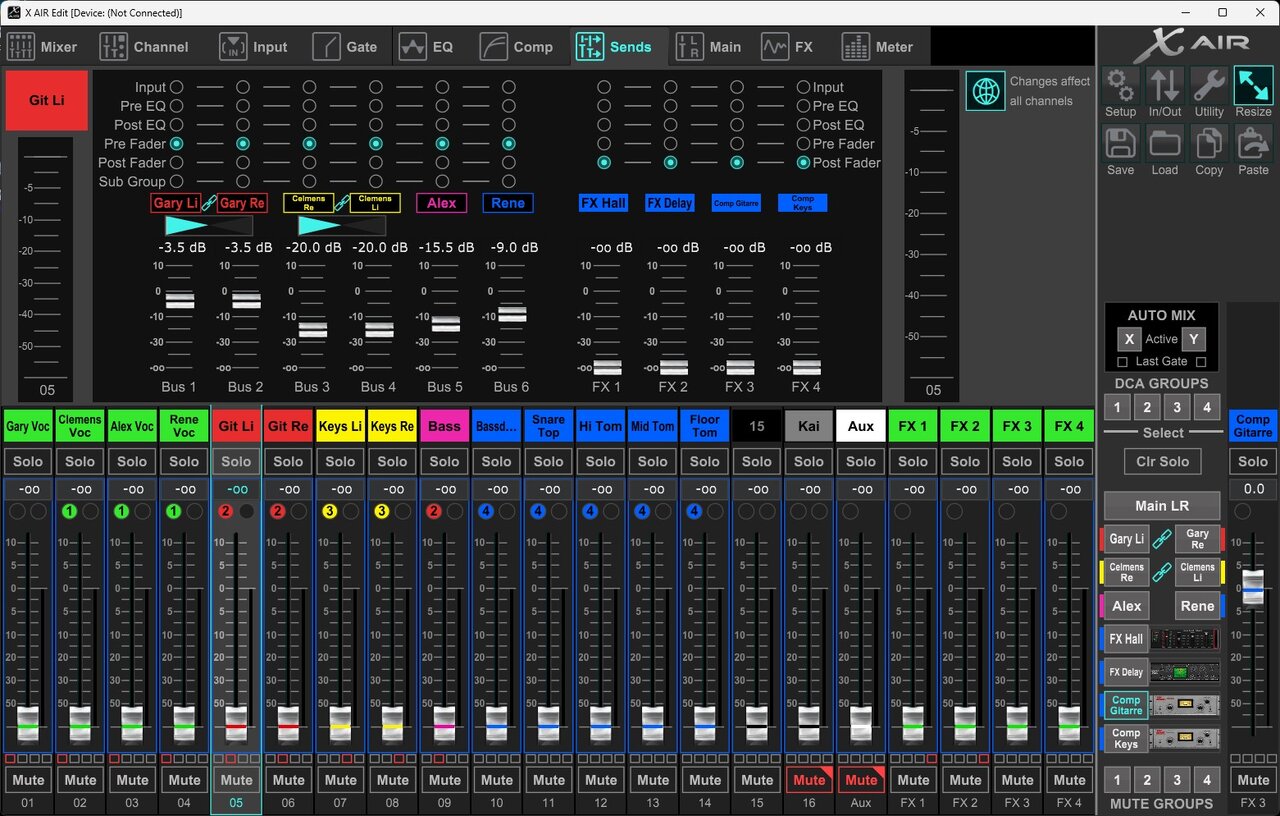Check the left Last Gate checkbox
The image size is (1280, 816).
pos(1122,362)
